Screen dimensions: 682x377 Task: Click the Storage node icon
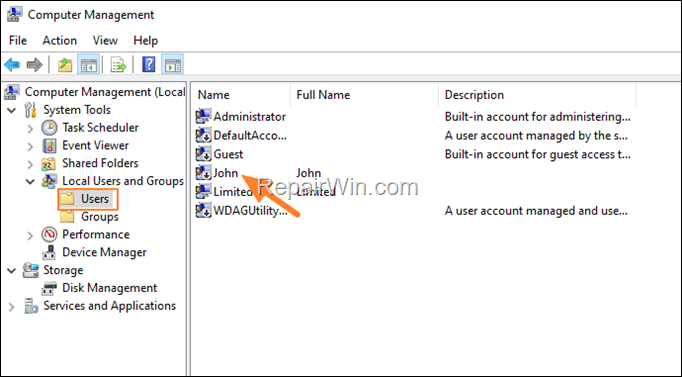click(30, 270)
